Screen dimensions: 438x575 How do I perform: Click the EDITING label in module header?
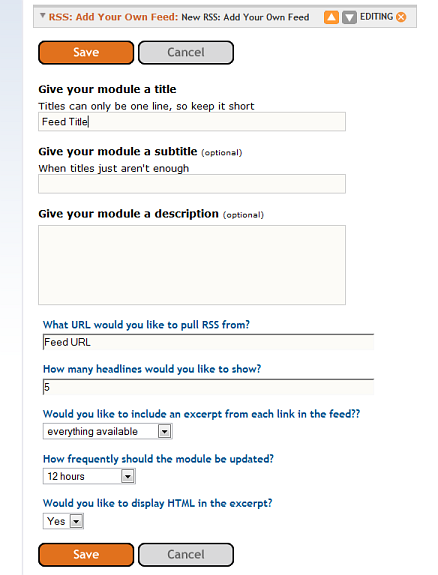point(376,17)
